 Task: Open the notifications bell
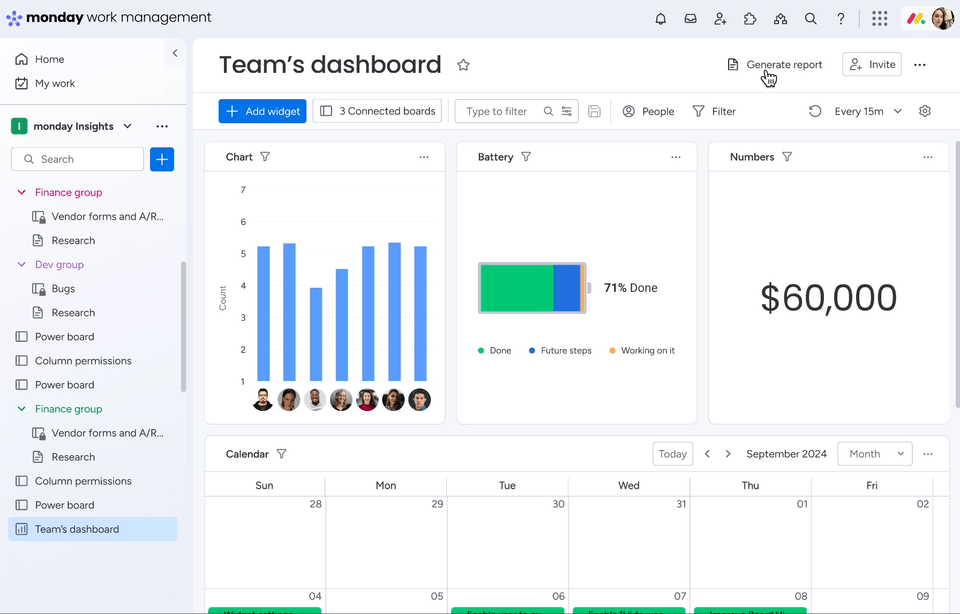tap(660, 18)
